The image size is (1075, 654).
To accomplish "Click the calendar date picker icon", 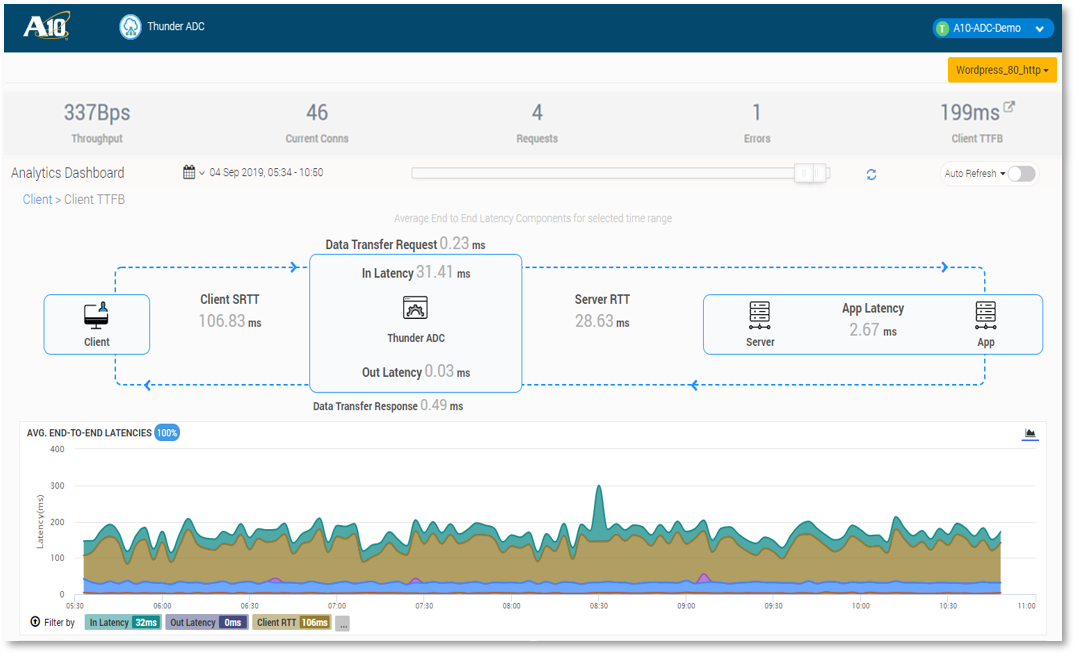I will pyautogui.click(x=189, y=172).
